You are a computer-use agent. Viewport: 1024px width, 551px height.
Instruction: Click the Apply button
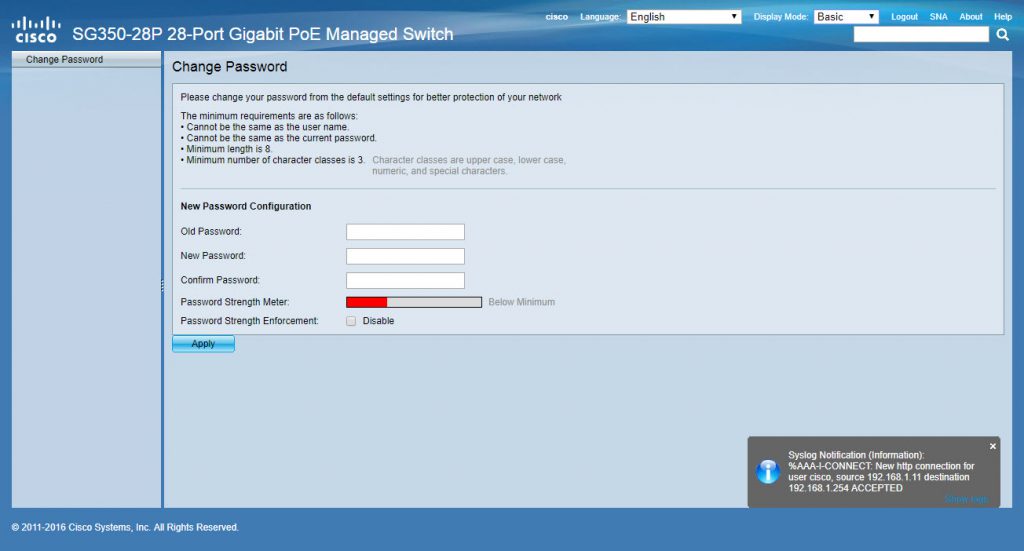(x=203, y=344)
